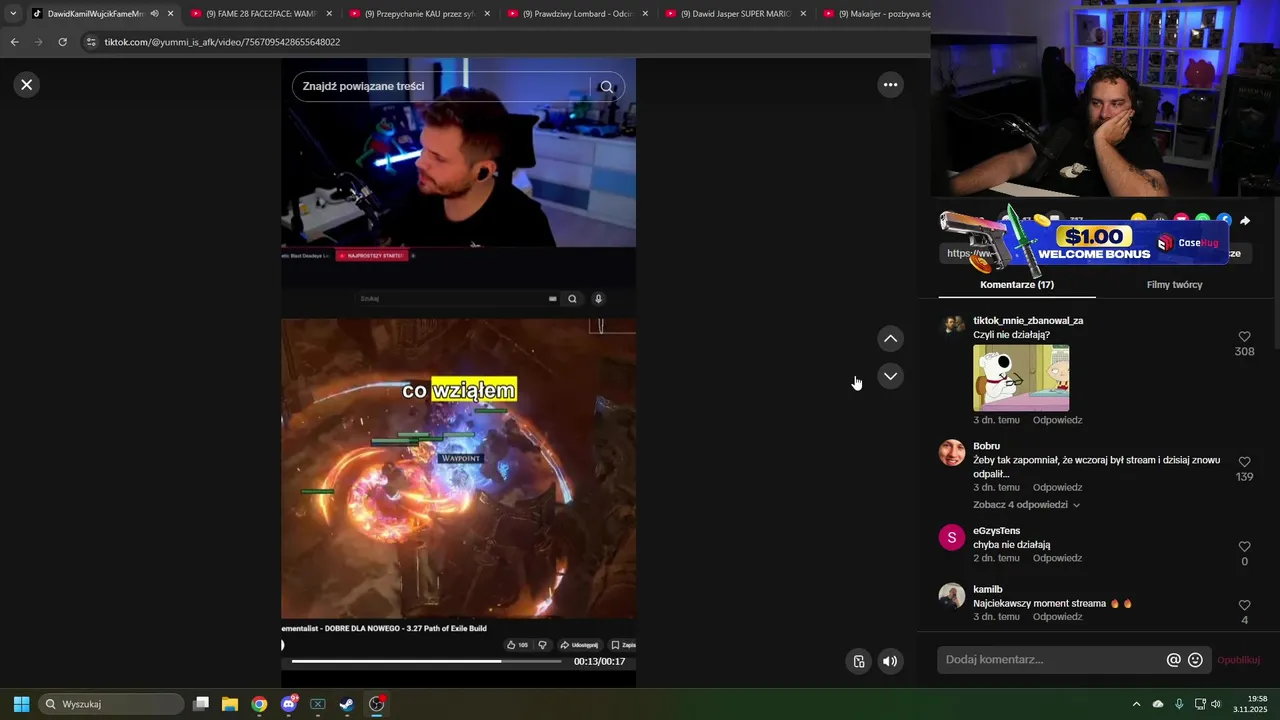The image size is (1280, 720).
Task: Mute the TikTok tab via speaker icon
Action: [154, 14]
